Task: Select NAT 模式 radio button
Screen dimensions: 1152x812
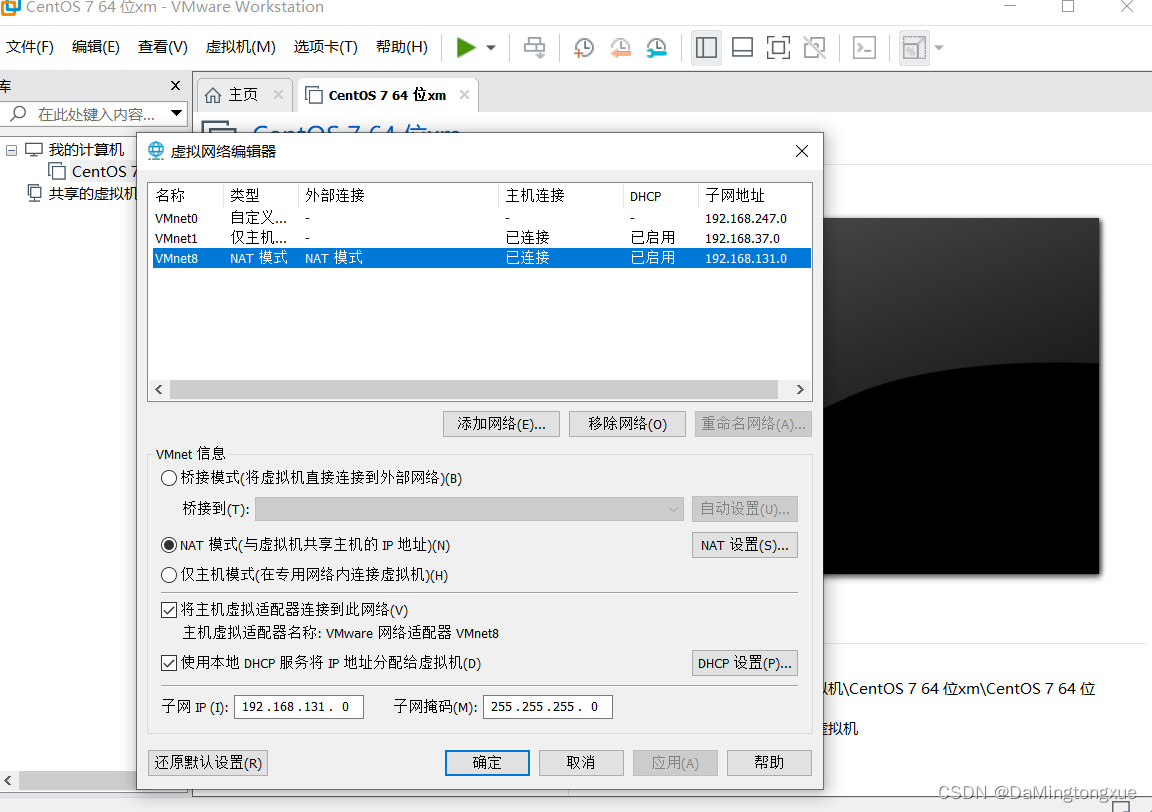Action: tap(168, 545)
